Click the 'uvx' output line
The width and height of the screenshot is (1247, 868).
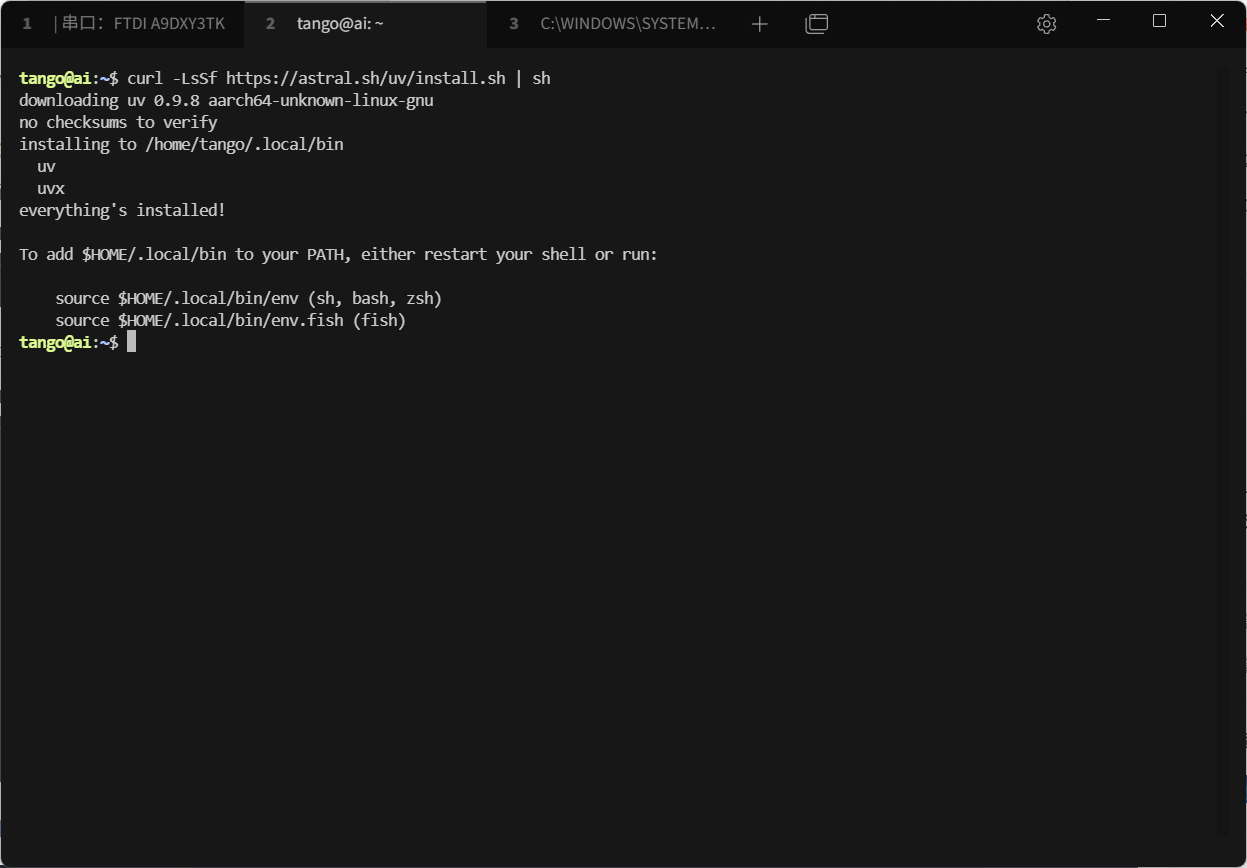51,188
